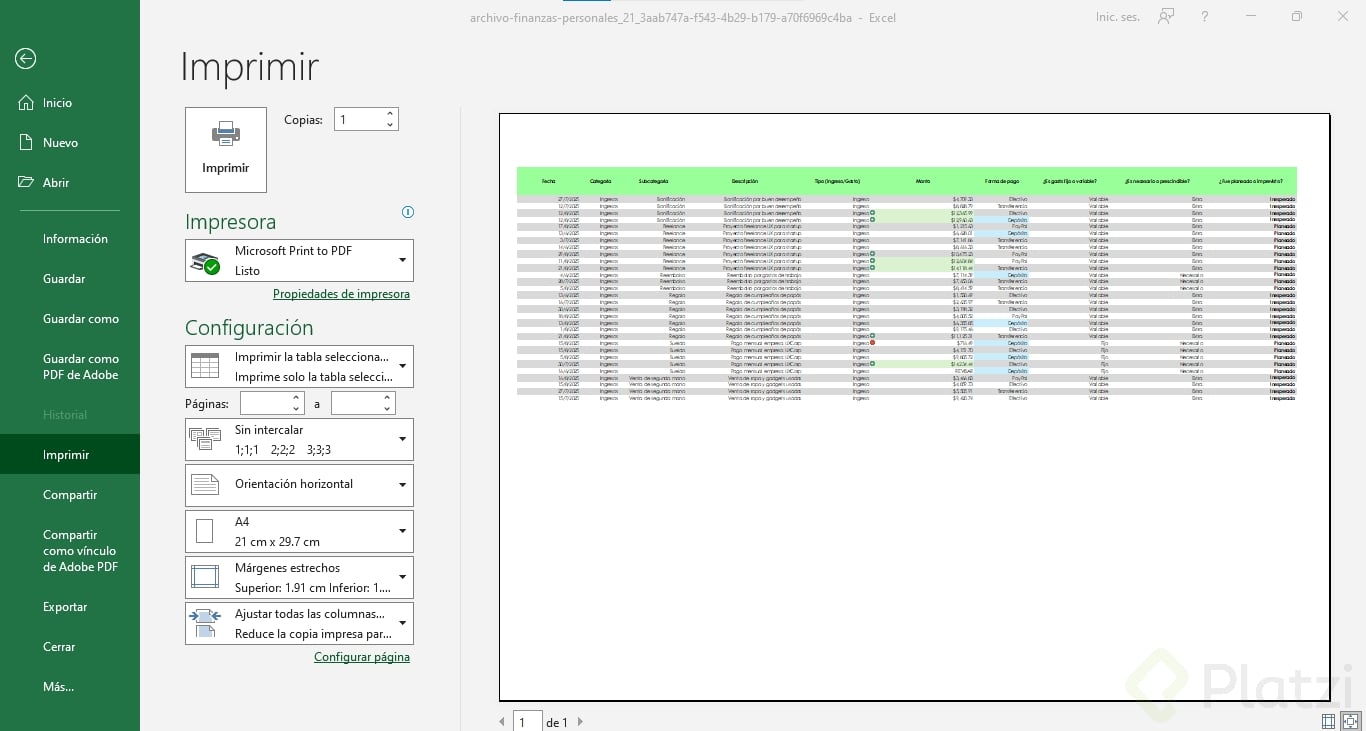The height and width of the screenshot is (731, 1366).
Task: Open the Orientación horizontal dropdown
Action: coord(299,485)
